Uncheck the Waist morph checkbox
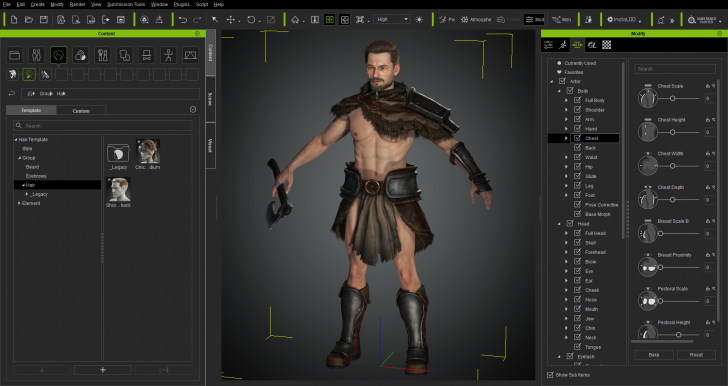 click(x=577, y=157)
